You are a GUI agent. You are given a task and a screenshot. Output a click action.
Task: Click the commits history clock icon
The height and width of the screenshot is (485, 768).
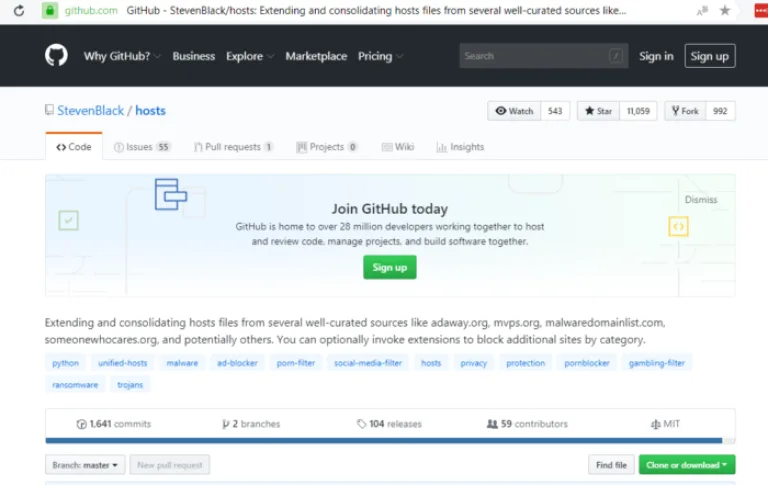tap(81, 424)
